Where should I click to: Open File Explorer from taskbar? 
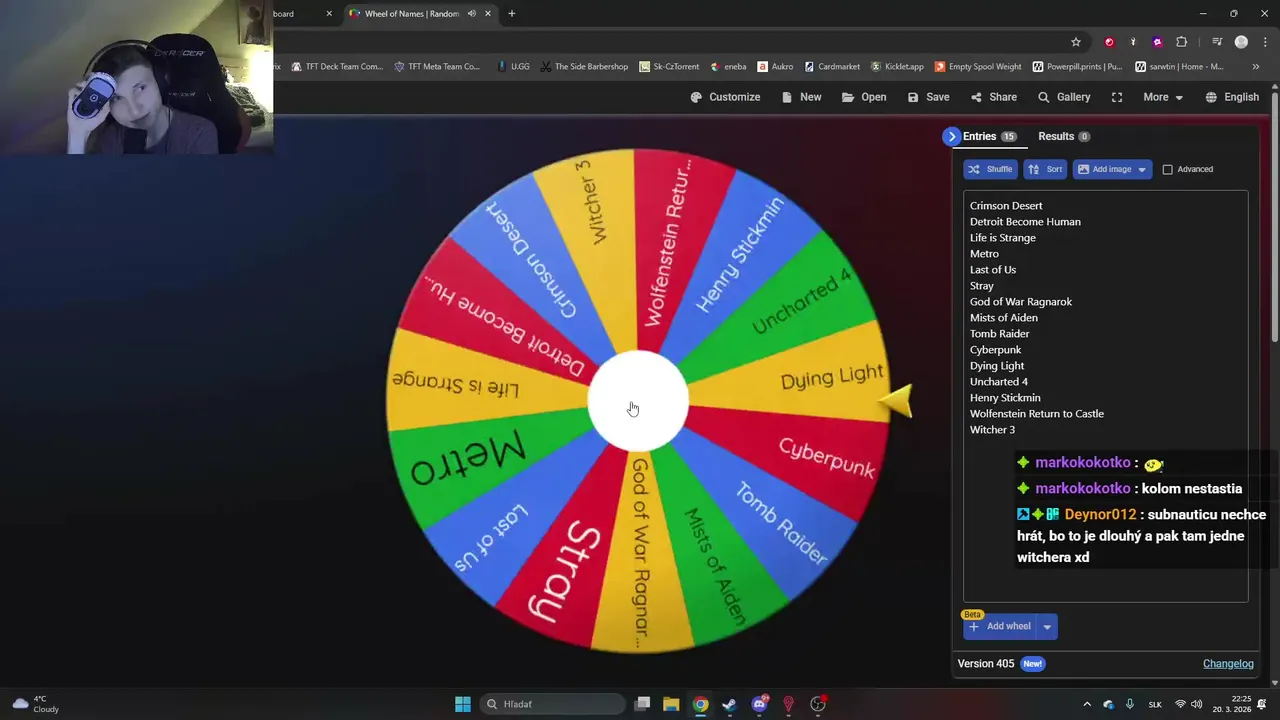pyautogui.click(x=671, y=704)
